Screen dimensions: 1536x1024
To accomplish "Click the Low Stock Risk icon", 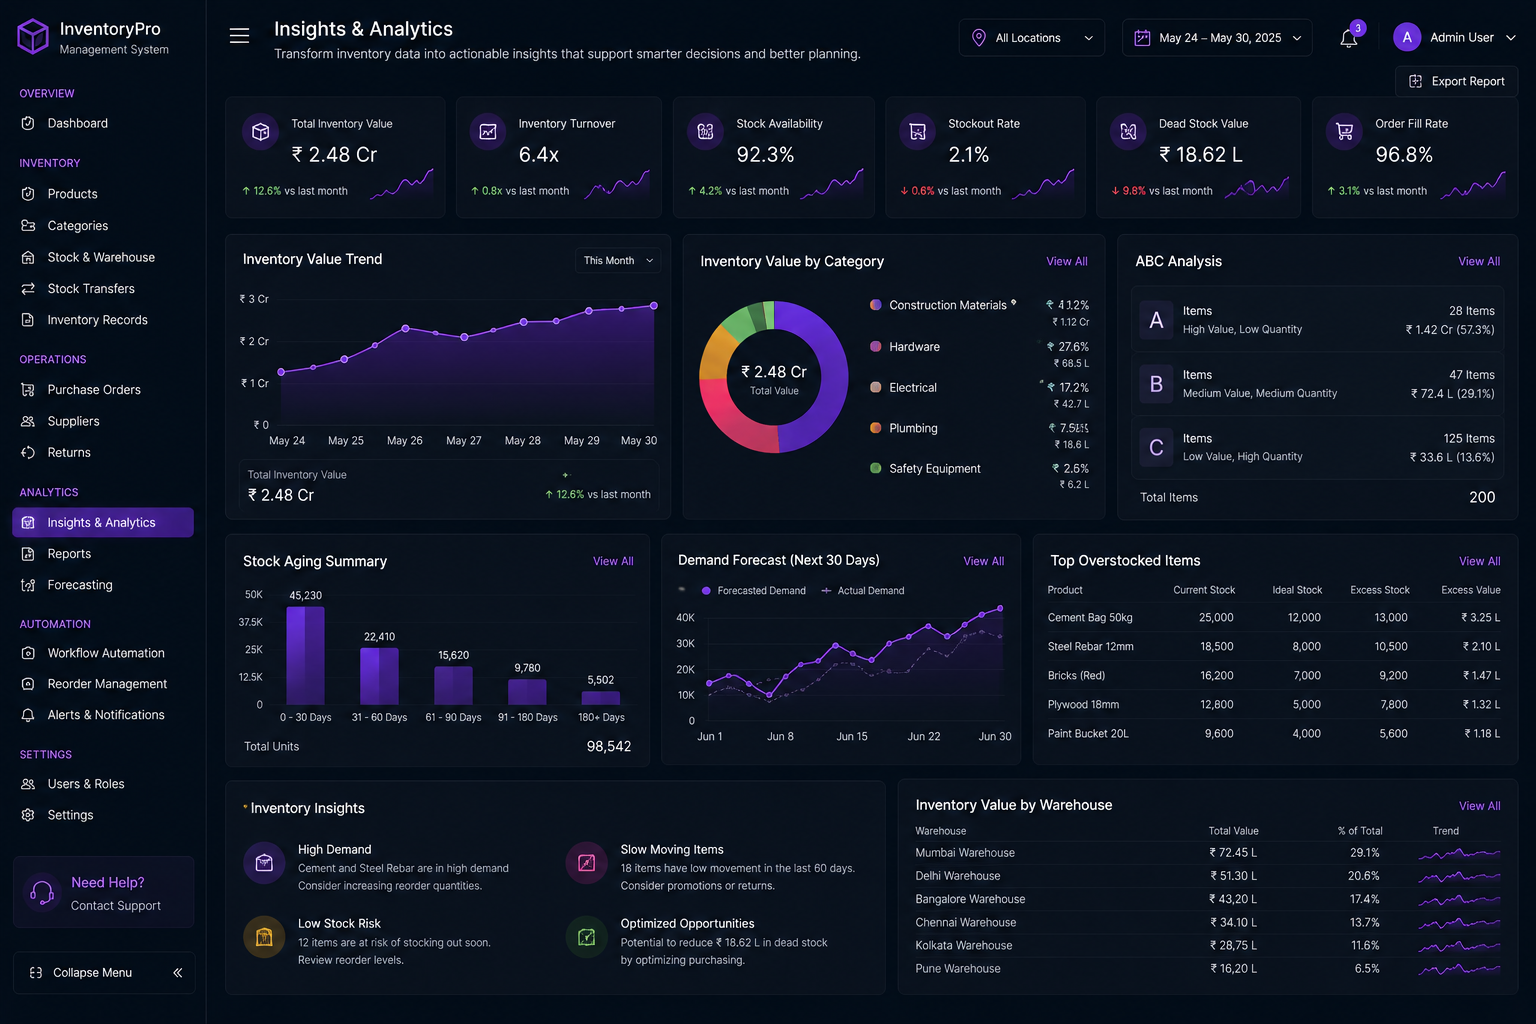I will pyautogui.click(x=264, y=937).
